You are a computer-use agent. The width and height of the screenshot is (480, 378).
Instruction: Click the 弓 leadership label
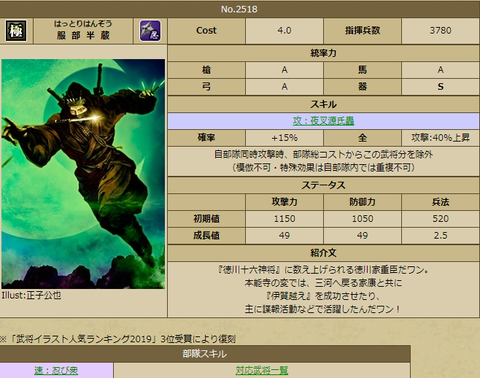click(206, 87)
